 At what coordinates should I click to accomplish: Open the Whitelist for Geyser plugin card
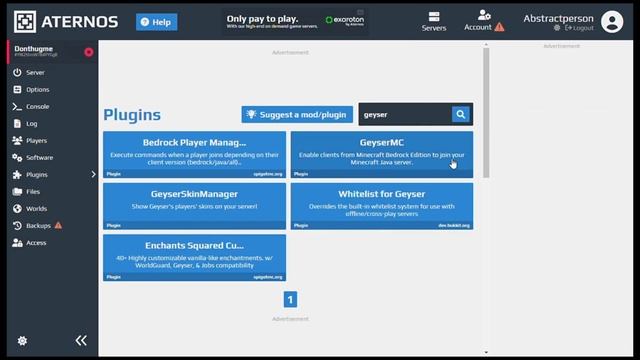(382, 206)
